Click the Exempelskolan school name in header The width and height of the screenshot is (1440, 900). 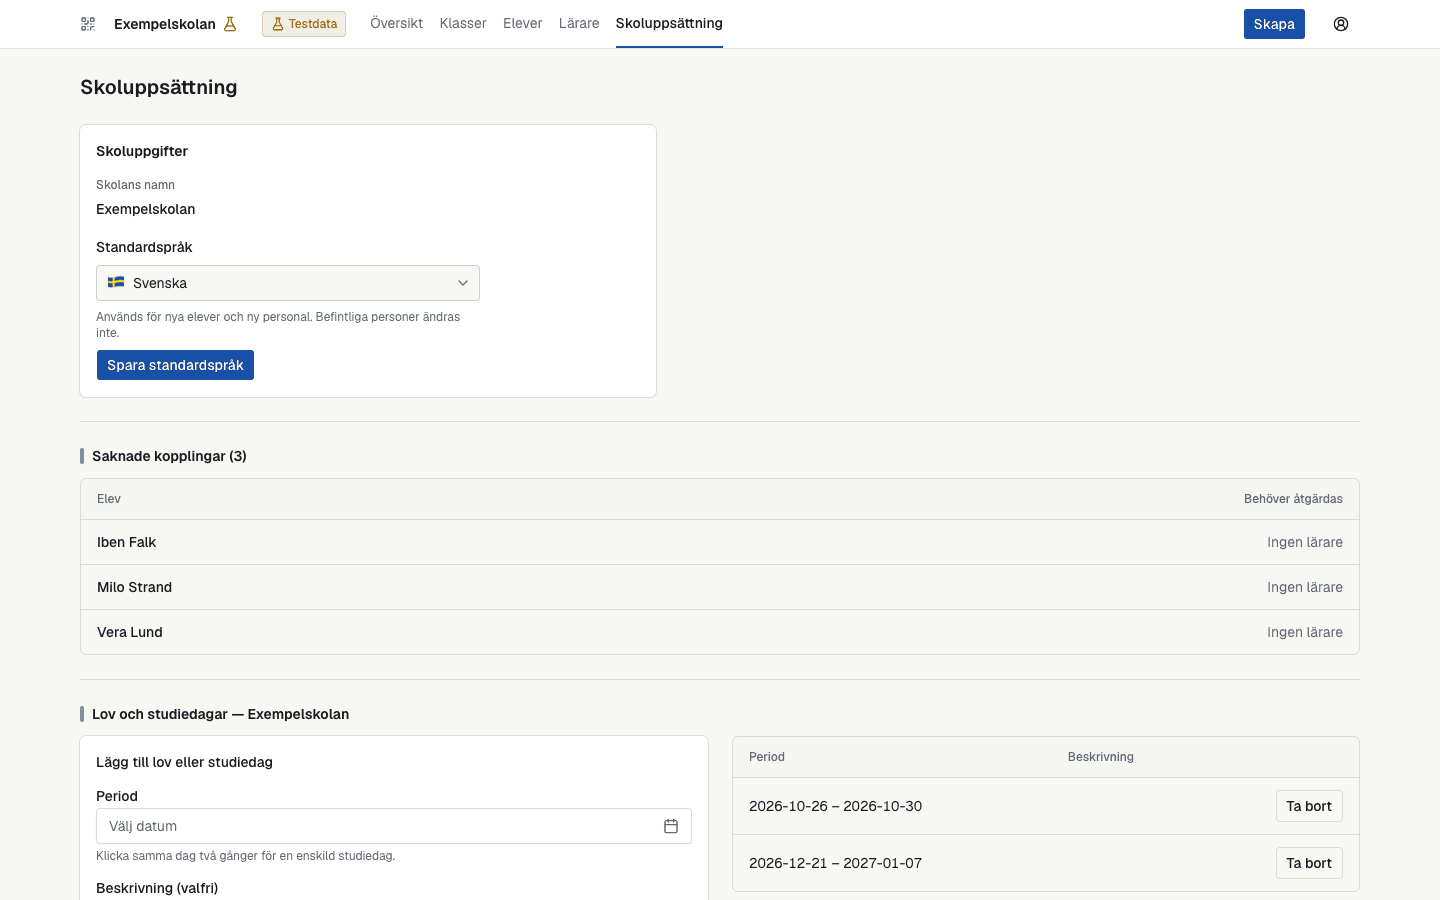pyautogui.click(x=165, y=24)
